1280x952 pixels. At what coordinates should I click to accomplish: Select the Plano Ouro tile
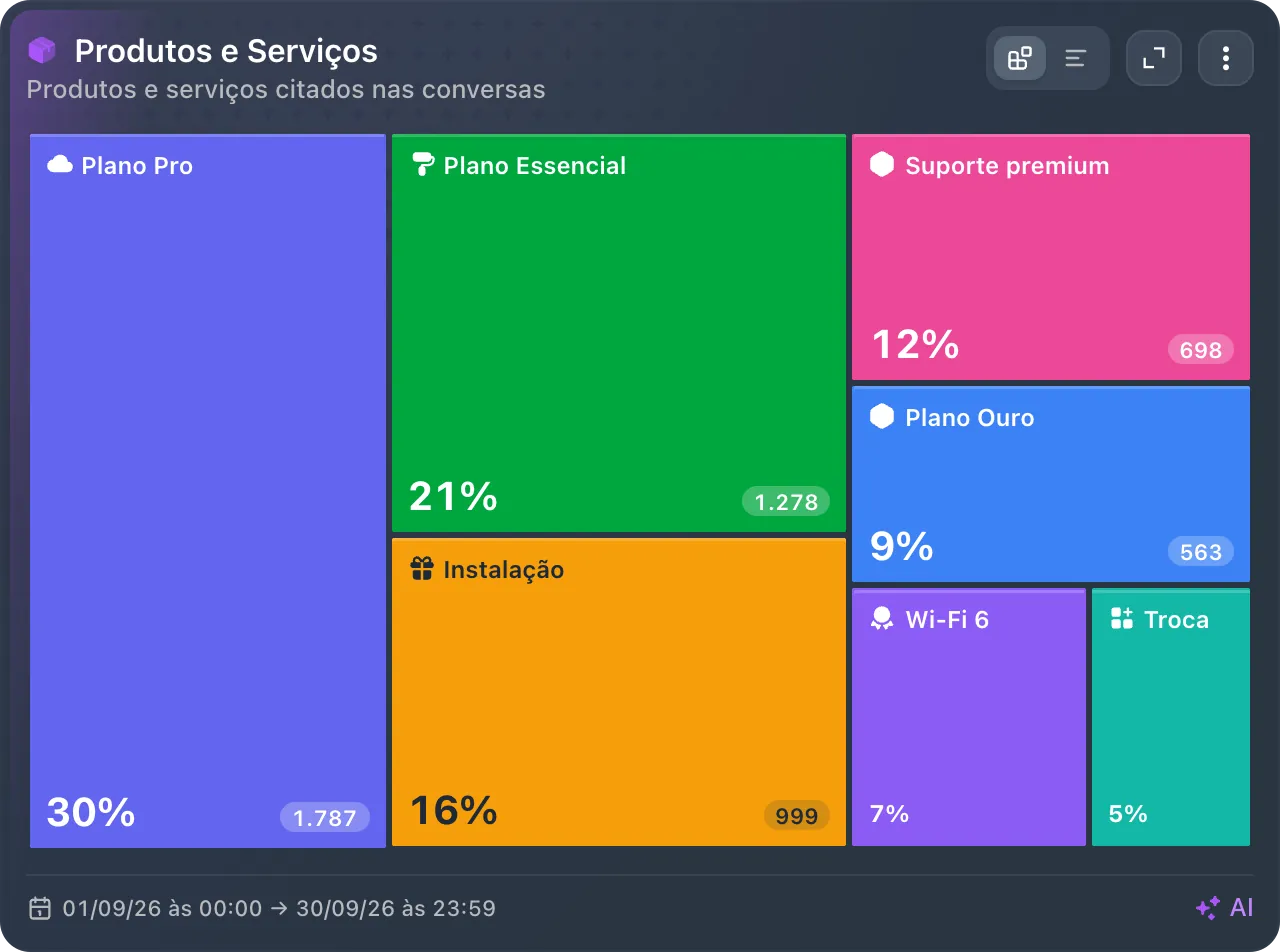[x=1051, y=484]
